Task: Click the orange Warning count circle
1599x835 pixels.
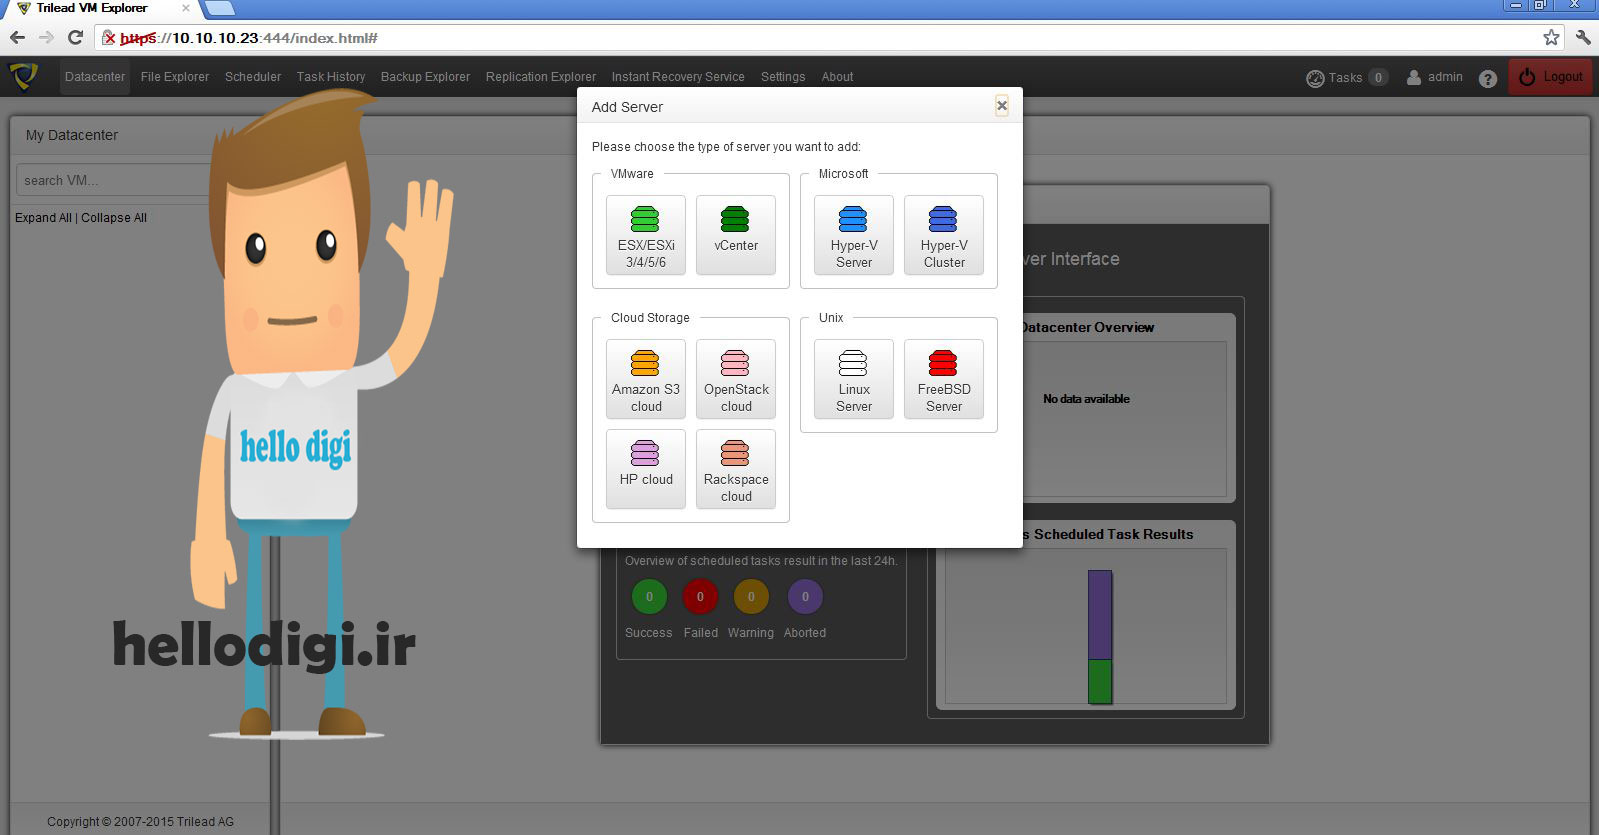Action: [x=751, y=597]
